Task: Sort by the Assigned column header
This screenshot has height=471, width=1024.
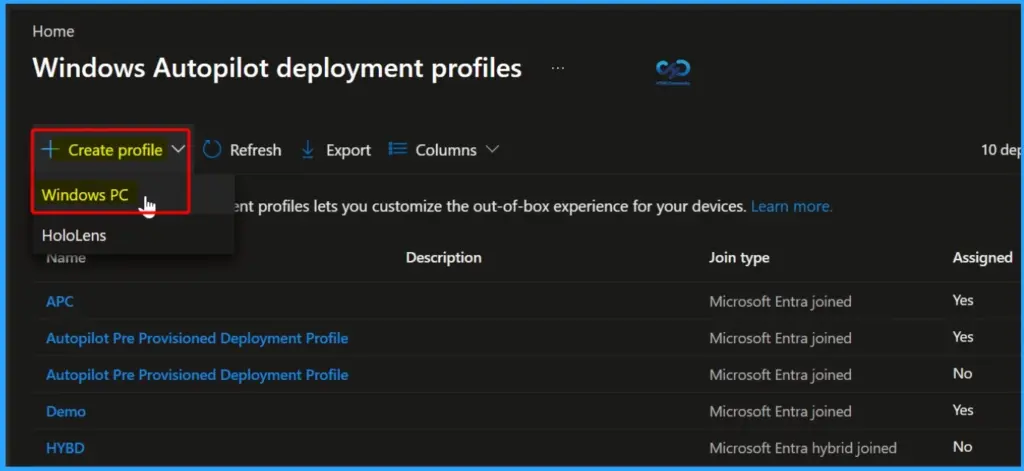Action: [x=983, y=258]
